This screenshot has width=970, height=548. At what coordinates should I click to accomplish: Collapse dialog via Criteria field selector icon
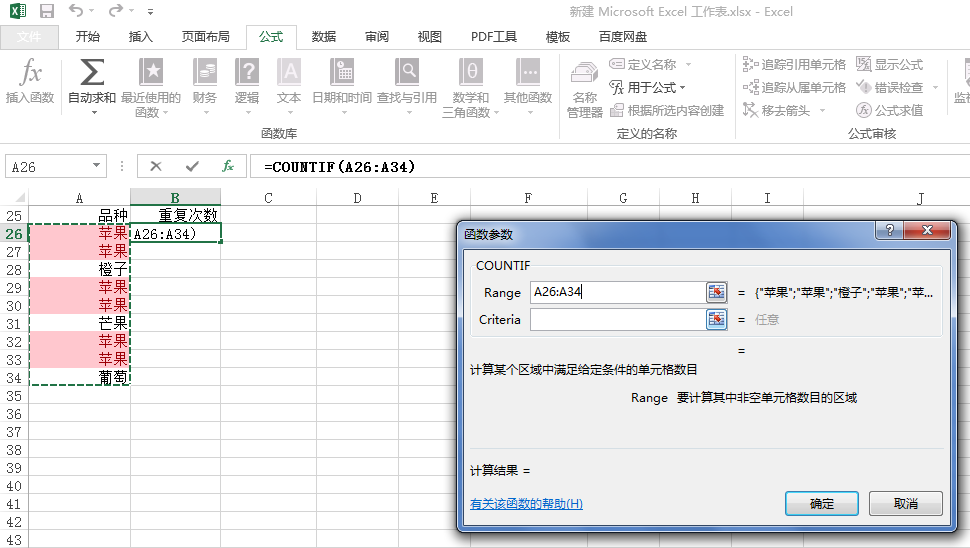click(716, 319)
